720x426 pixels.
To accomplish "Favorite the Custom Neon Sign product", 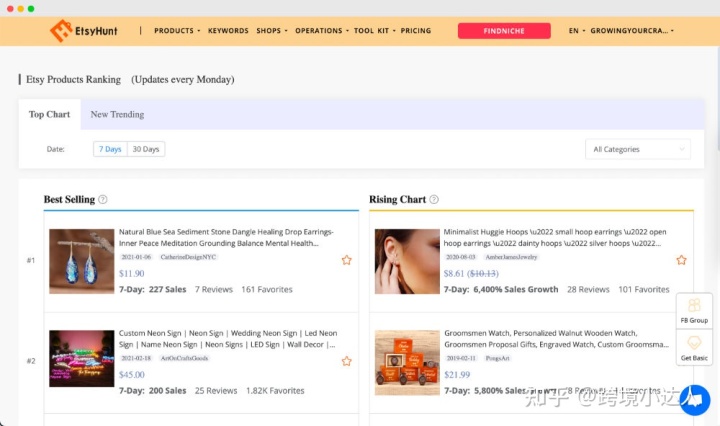I will (x=347, y=361).
